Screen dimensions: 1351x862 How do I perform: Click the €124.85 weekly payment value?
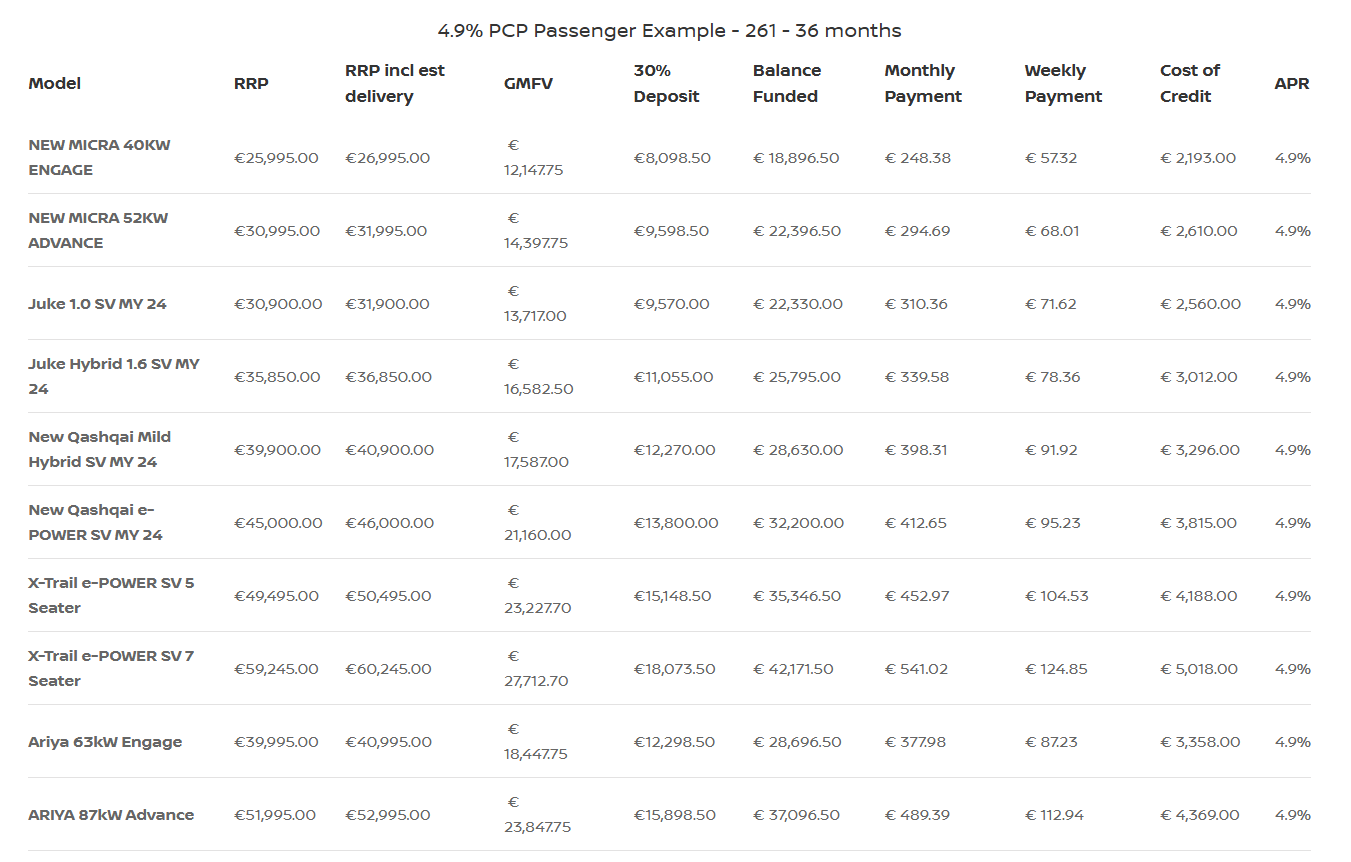1056,669
